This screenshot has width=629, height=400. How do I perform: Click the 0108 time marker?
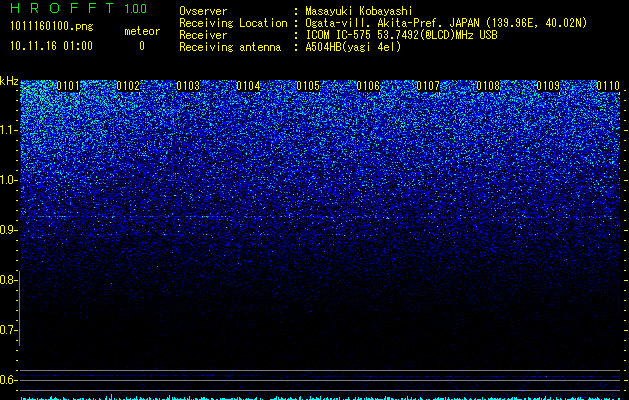[x=488, y=86]
